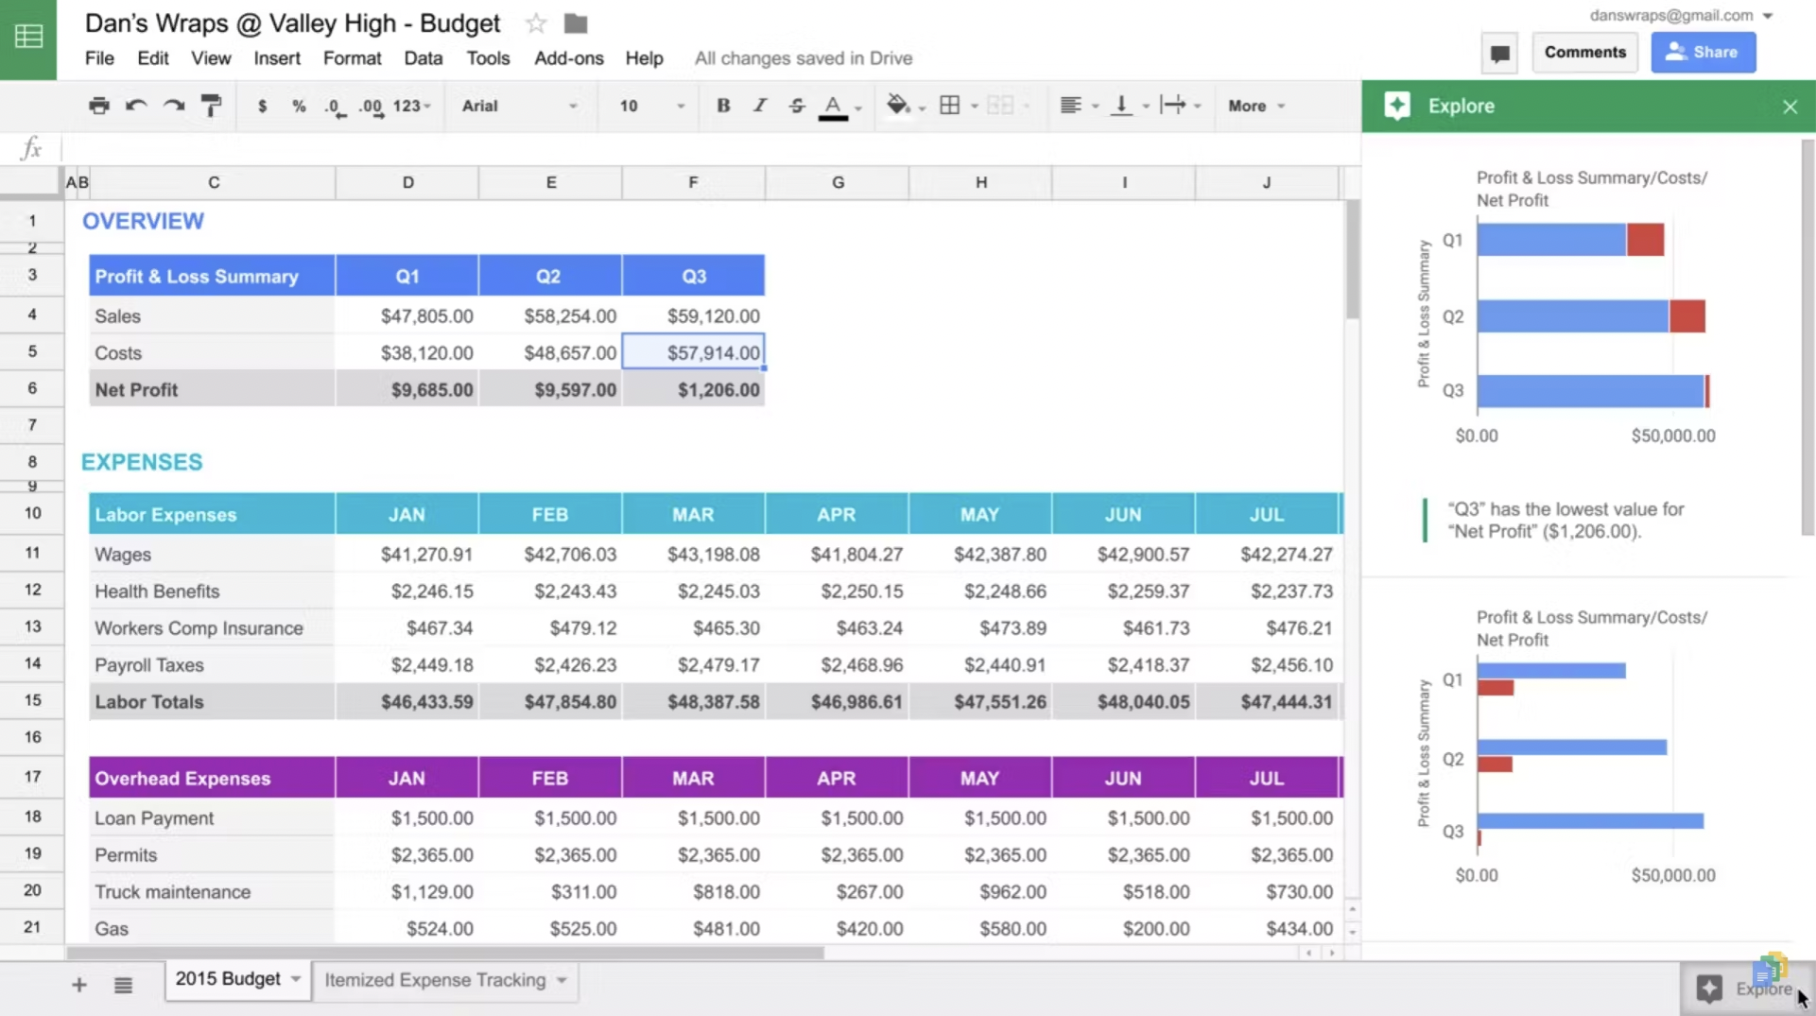
Task: Click the Share button
Action: 1703,51
